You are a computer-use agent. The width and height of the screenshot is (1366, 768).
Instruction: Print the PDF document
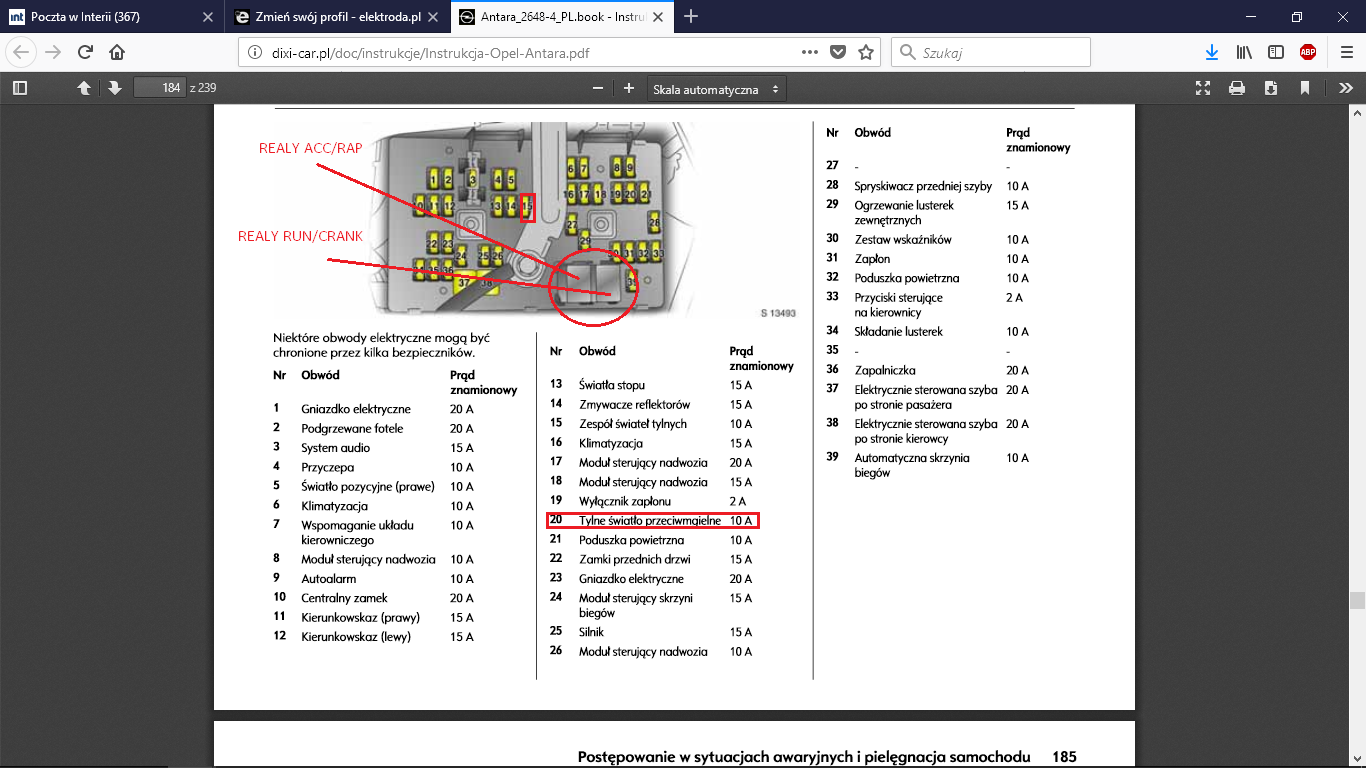pos(1237,88)
